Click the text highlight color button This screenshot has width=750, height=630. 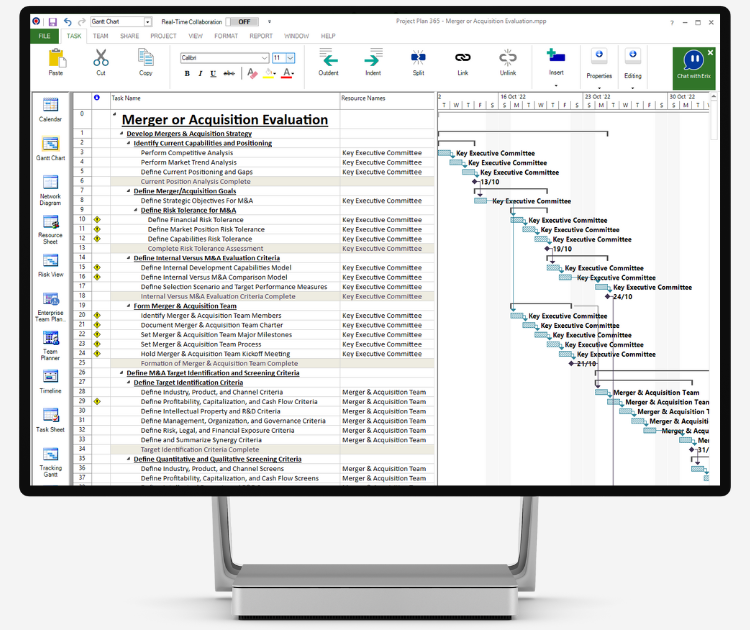click(268, 73)
